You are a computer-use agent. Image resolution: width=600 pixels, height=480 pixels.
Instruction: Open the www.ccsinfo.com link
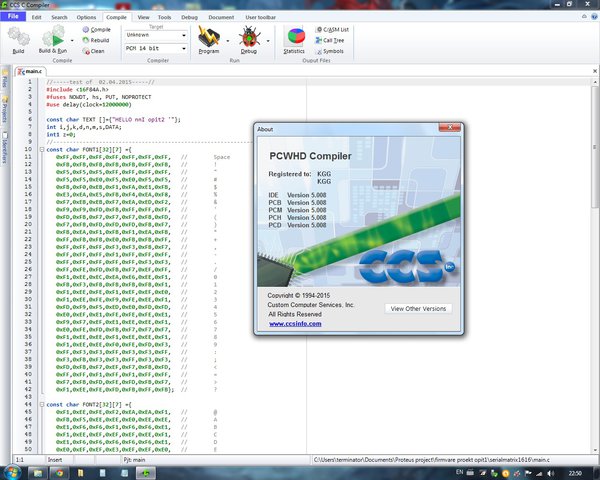click(x=295, y=324)
